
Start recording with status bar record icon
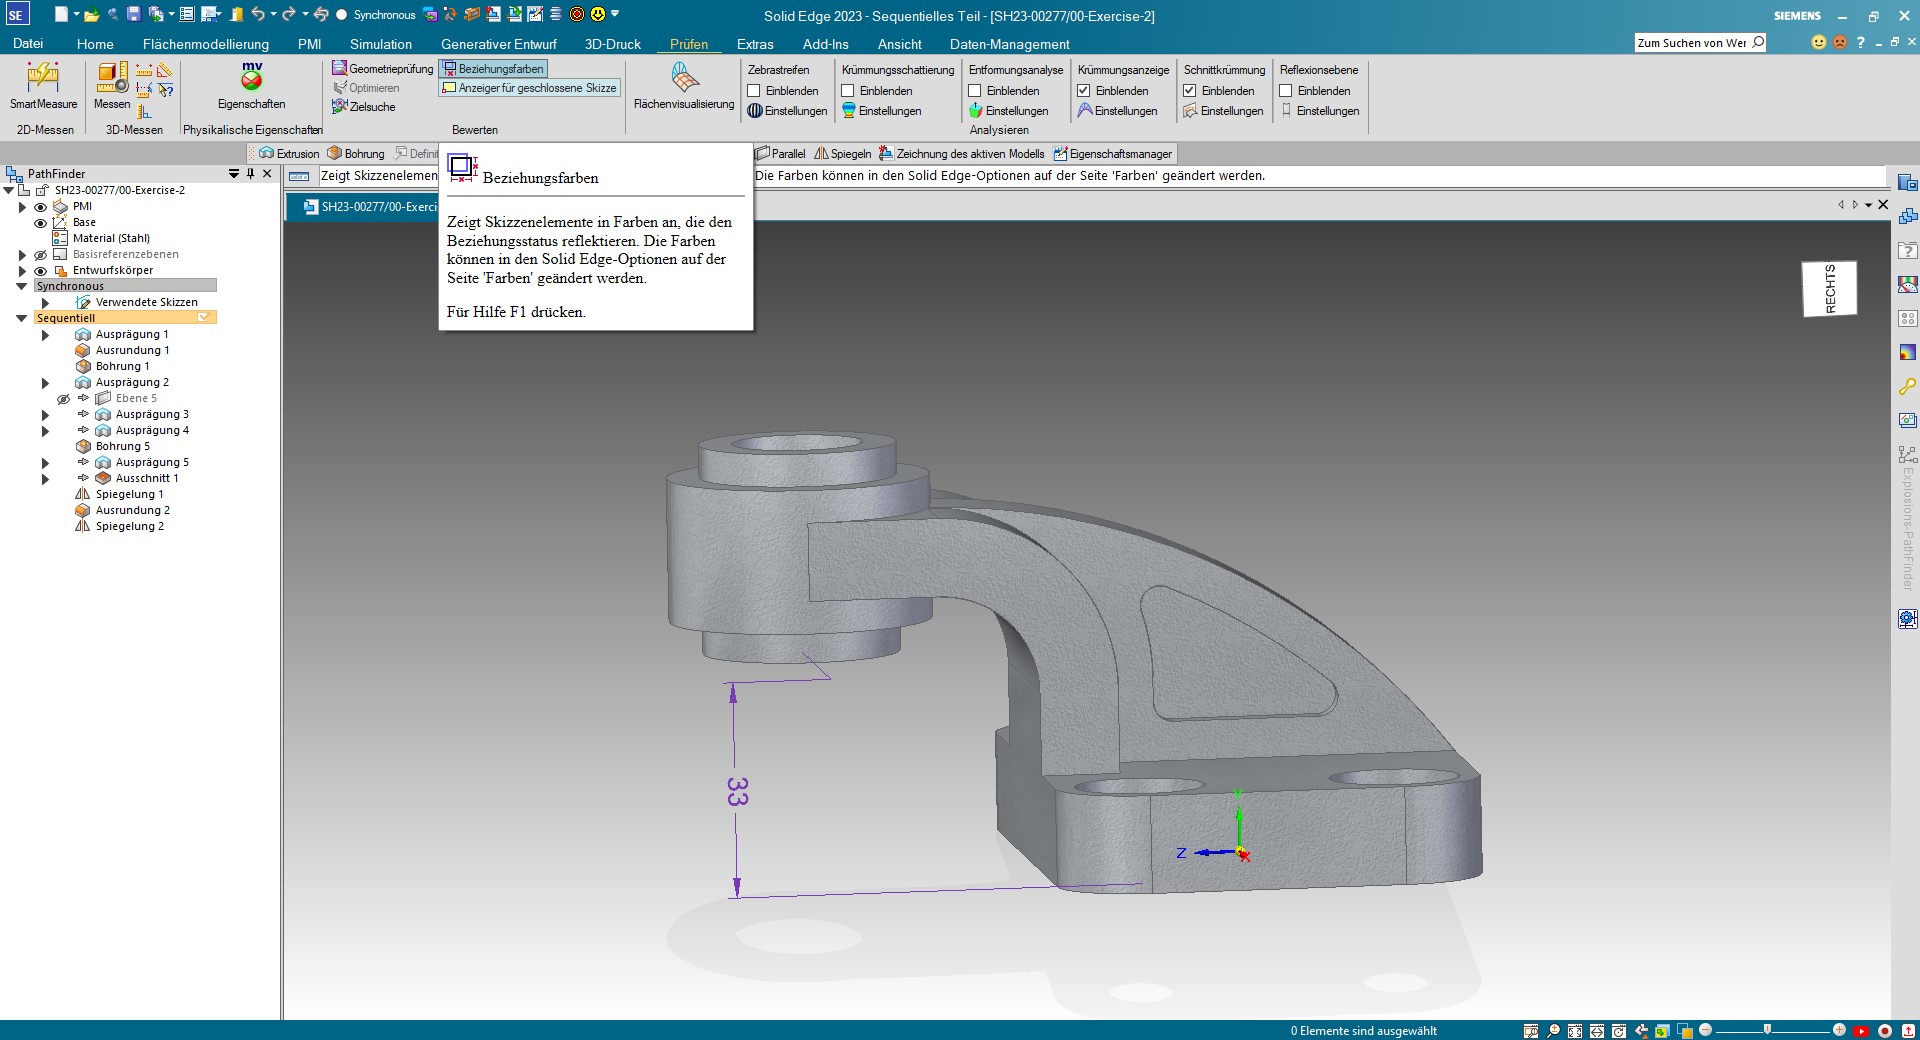coord(1885,1031)
